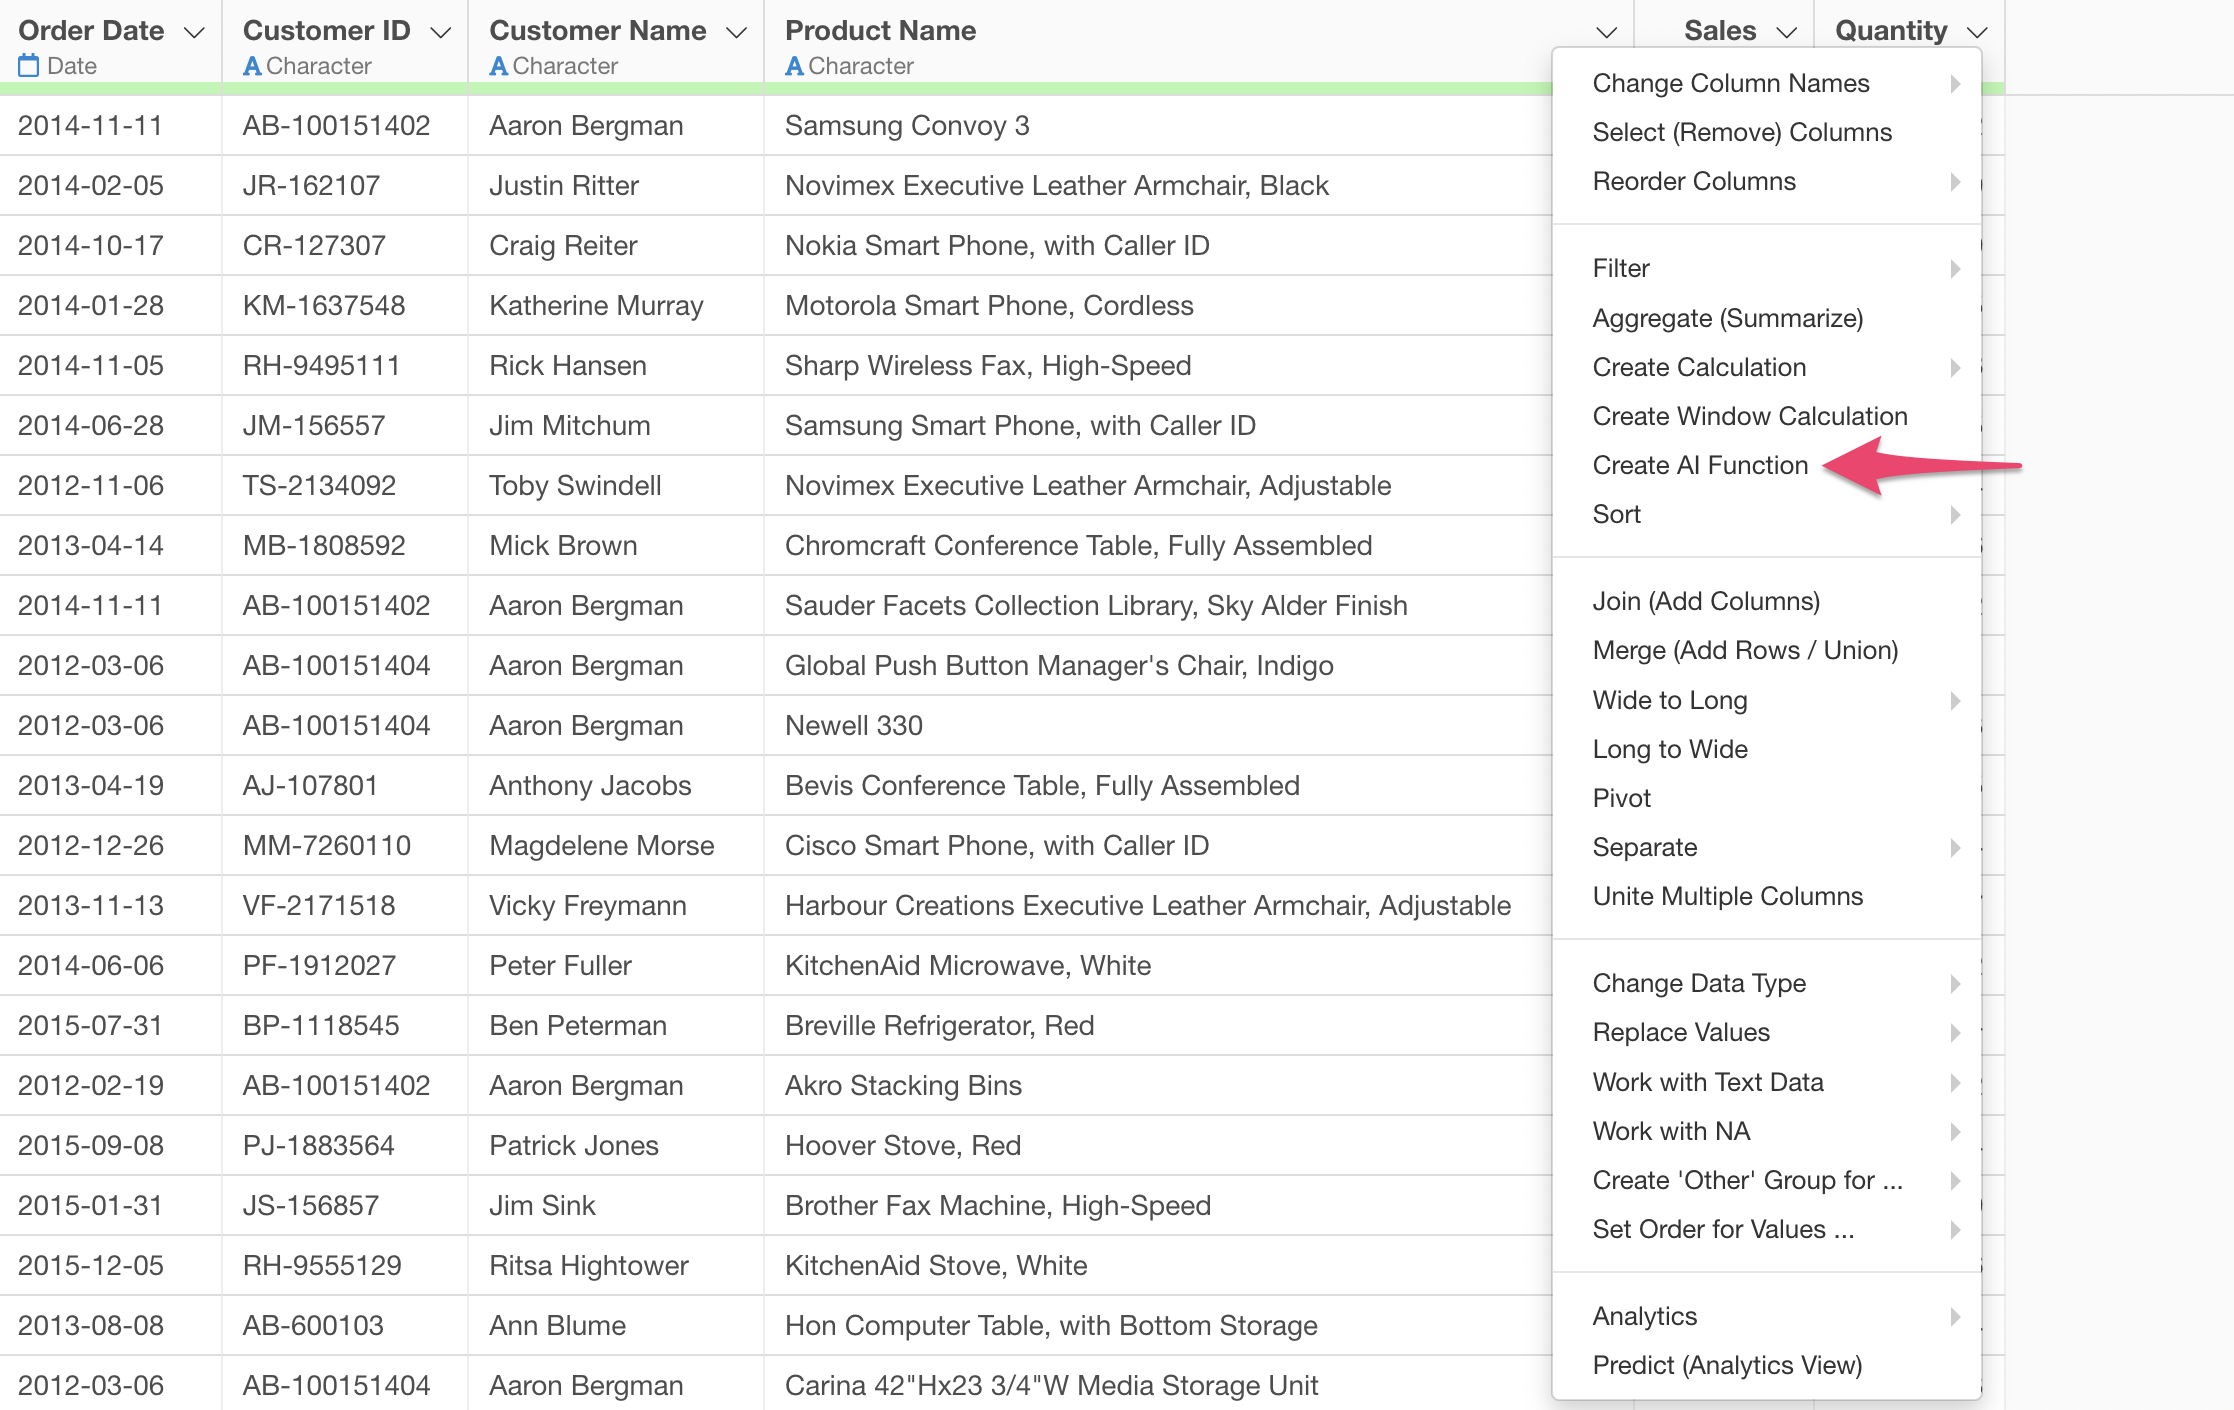
Task: Open the Sales column dropdown chevron
Action: (1786, 32)
